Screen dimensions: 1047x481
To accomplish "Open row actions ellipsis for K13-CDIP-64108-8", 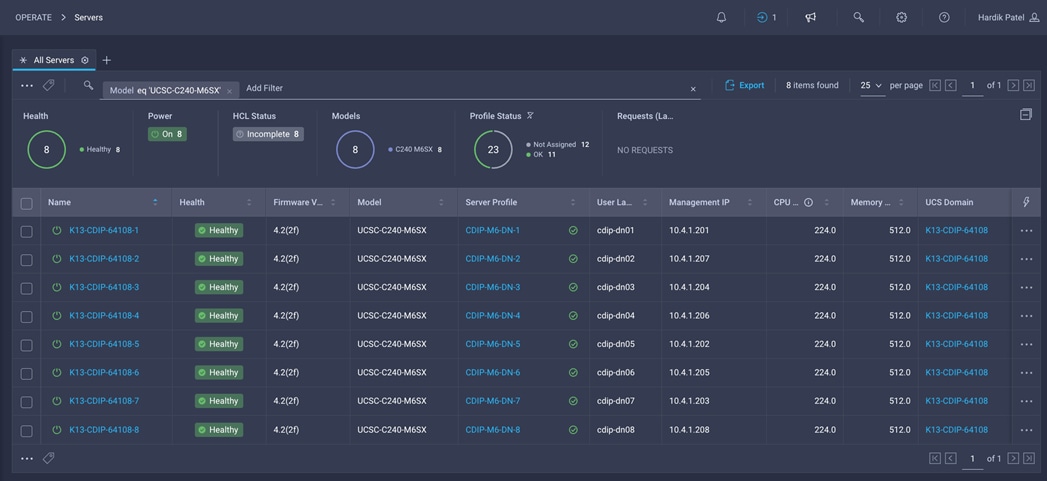I will point(1026,430).
